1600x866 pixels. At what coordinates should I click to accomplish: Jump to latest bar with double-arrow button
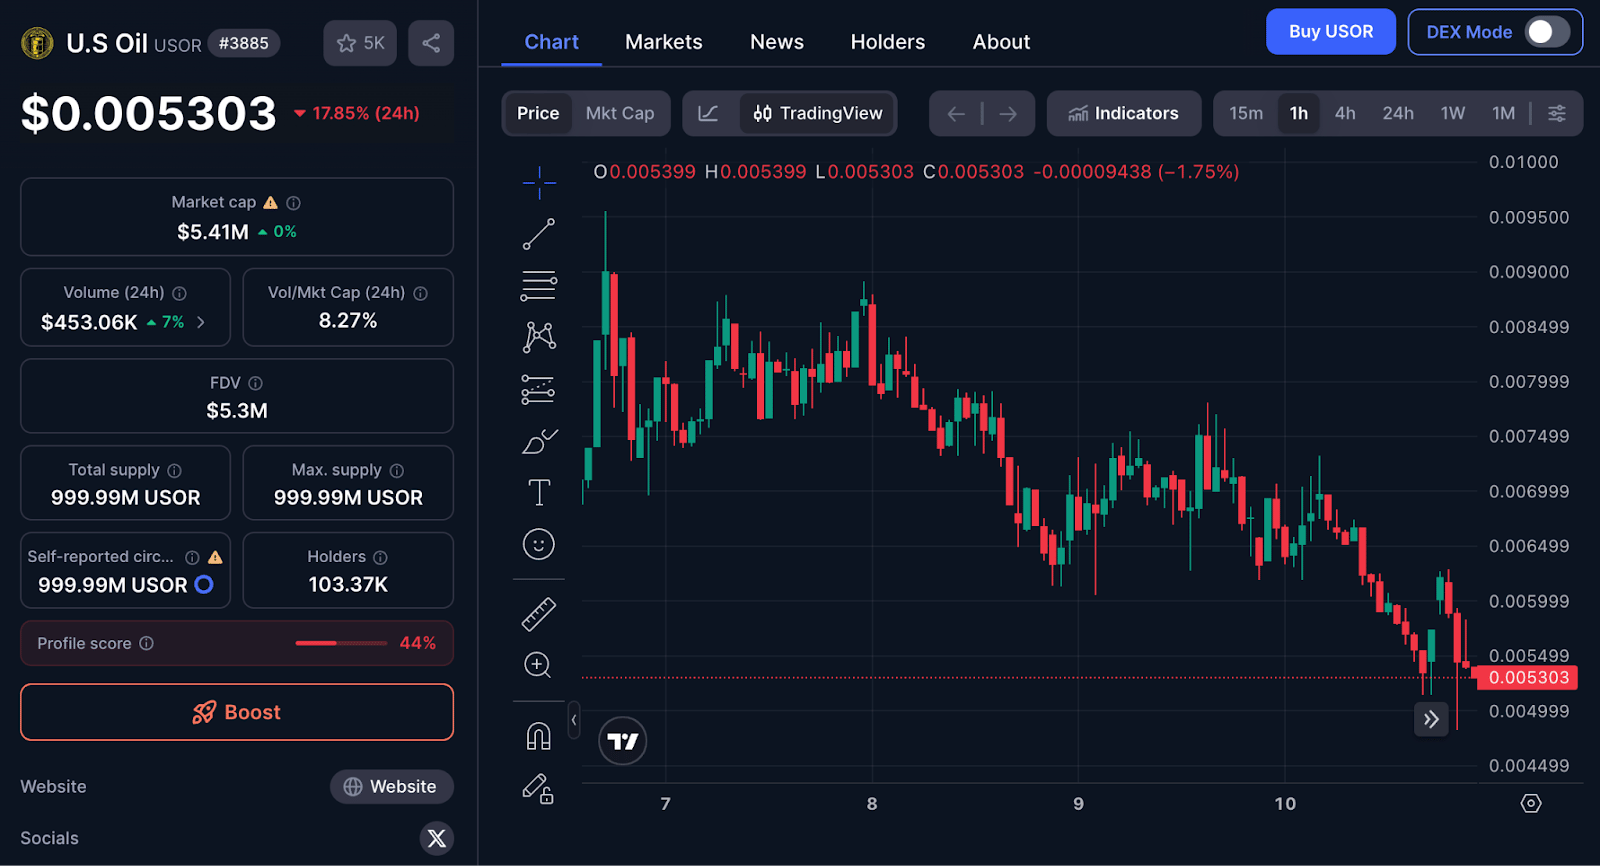1431,719
